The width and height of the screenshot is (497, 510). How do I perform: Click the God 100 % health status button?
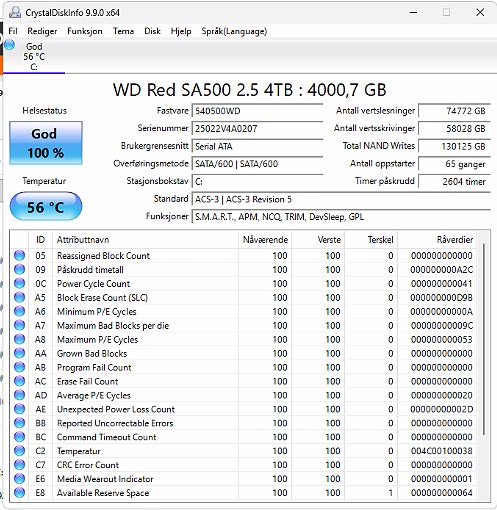point(46,143)
